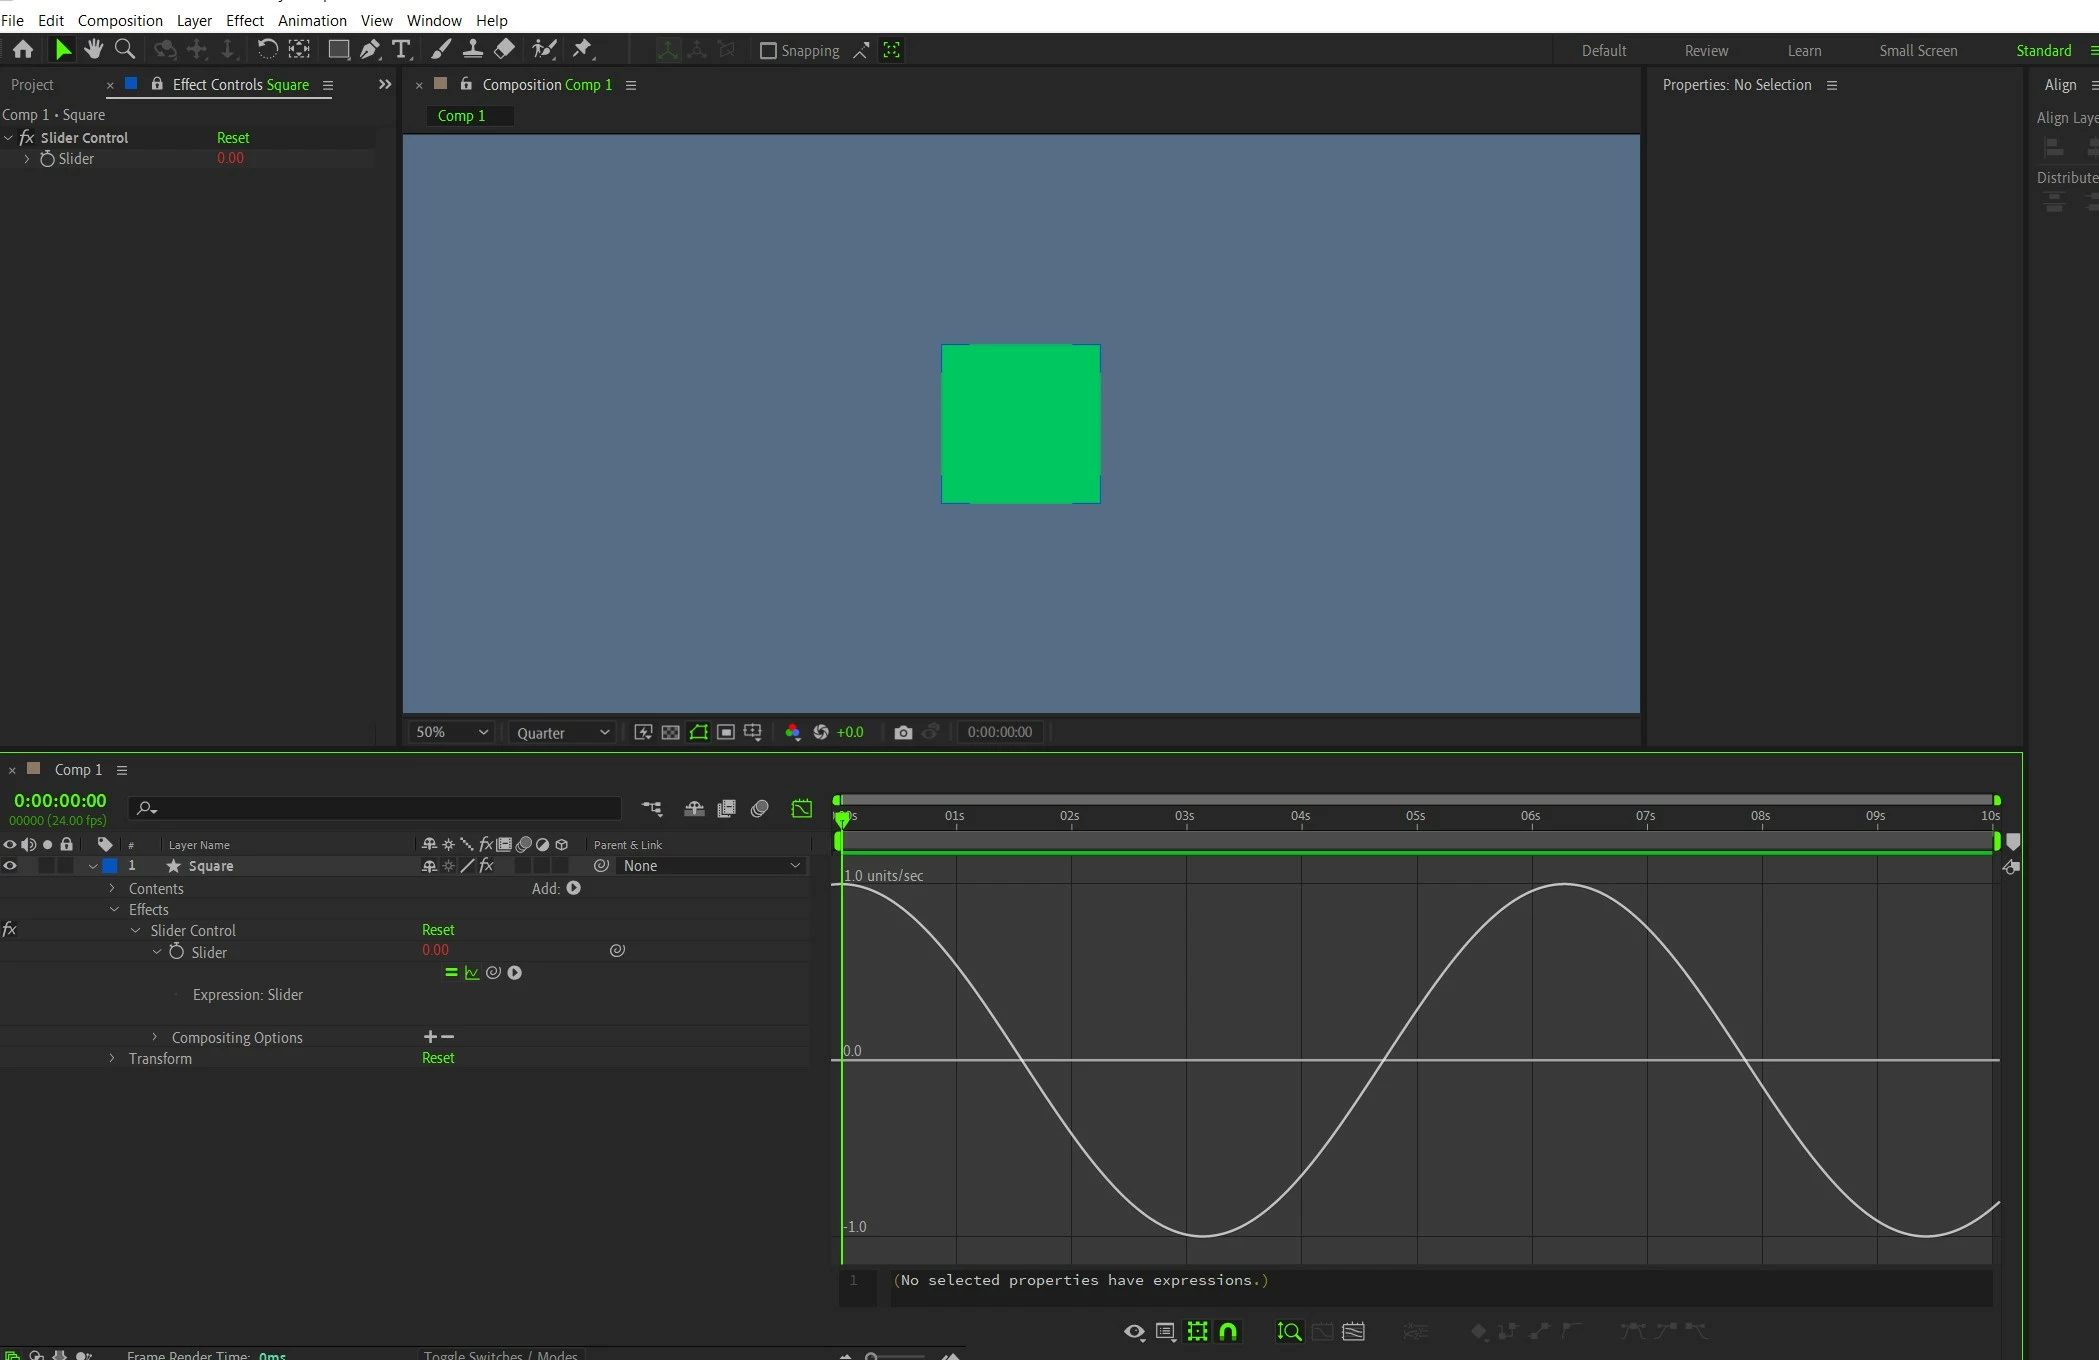Click the layer search input field
Screen dimensions: 2099x1360
[380, 808]
